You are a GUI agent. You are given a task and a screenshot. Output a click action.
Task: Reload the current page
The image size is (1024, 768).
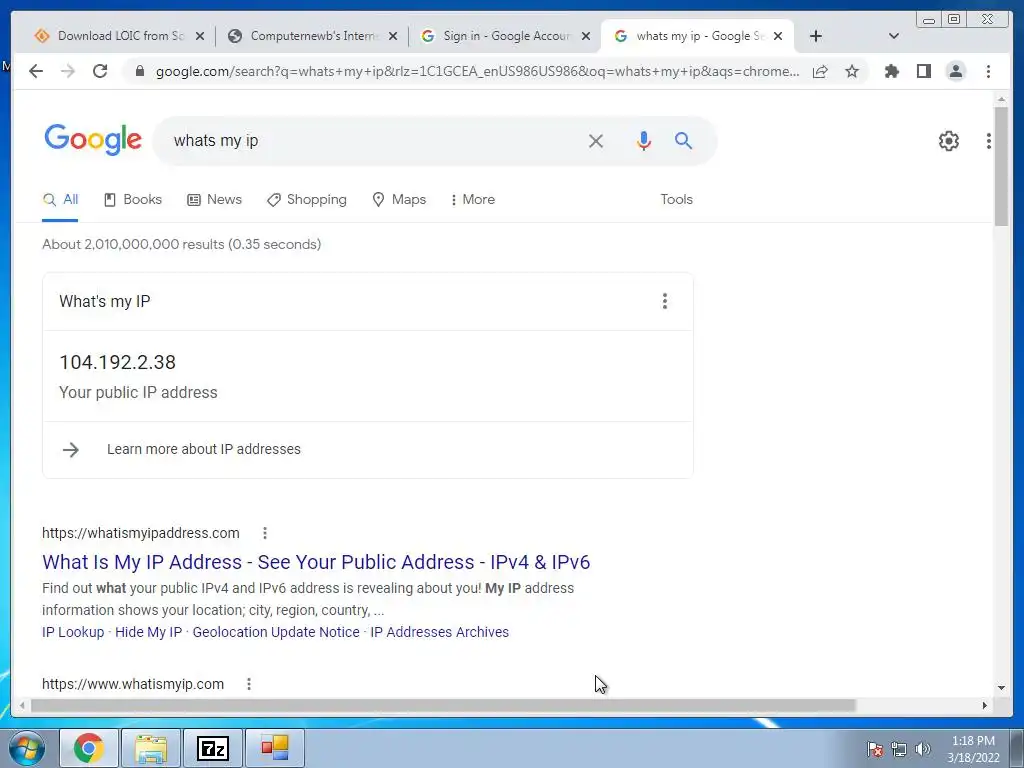[100, 71]
